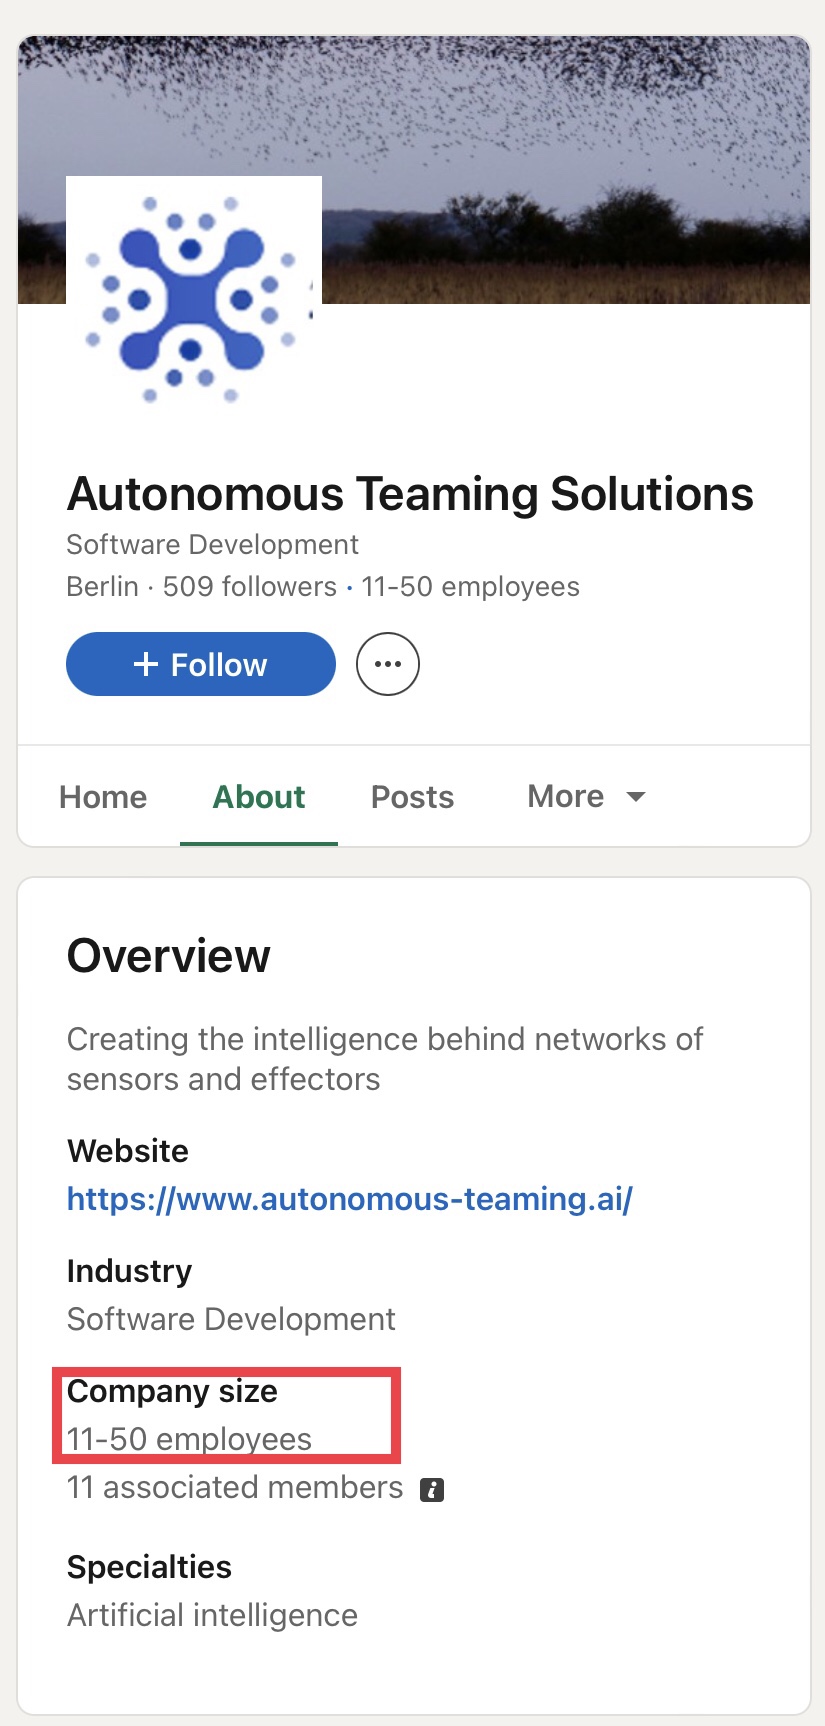This screenshot has width=825, height=1726.
Task: Go to the Posts tab
Action: pos(412,797)
